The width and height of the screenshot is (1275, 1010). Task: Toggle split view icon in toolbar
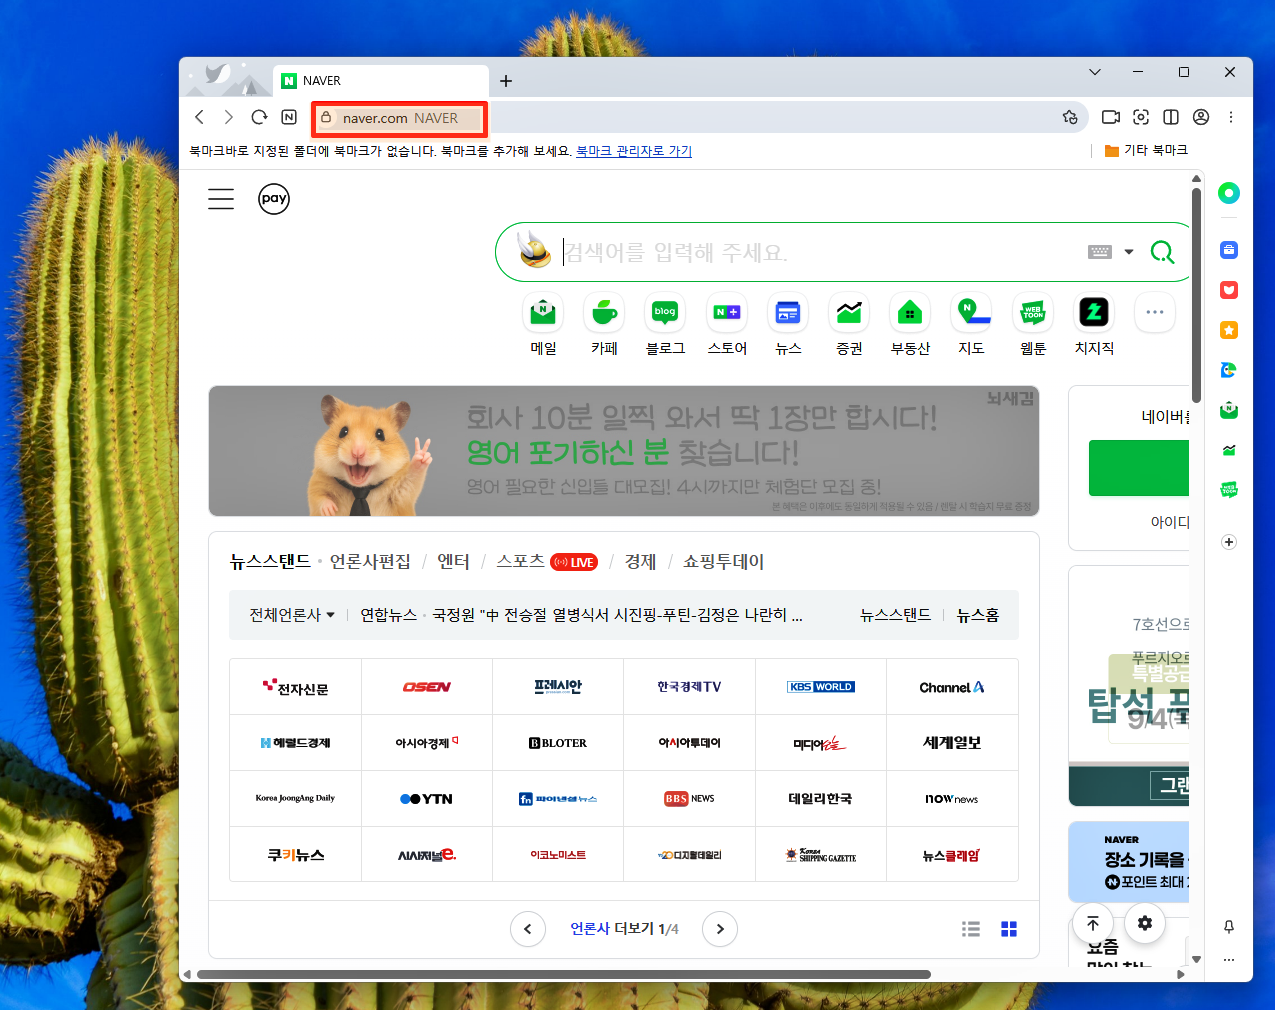coord(1171,117)
